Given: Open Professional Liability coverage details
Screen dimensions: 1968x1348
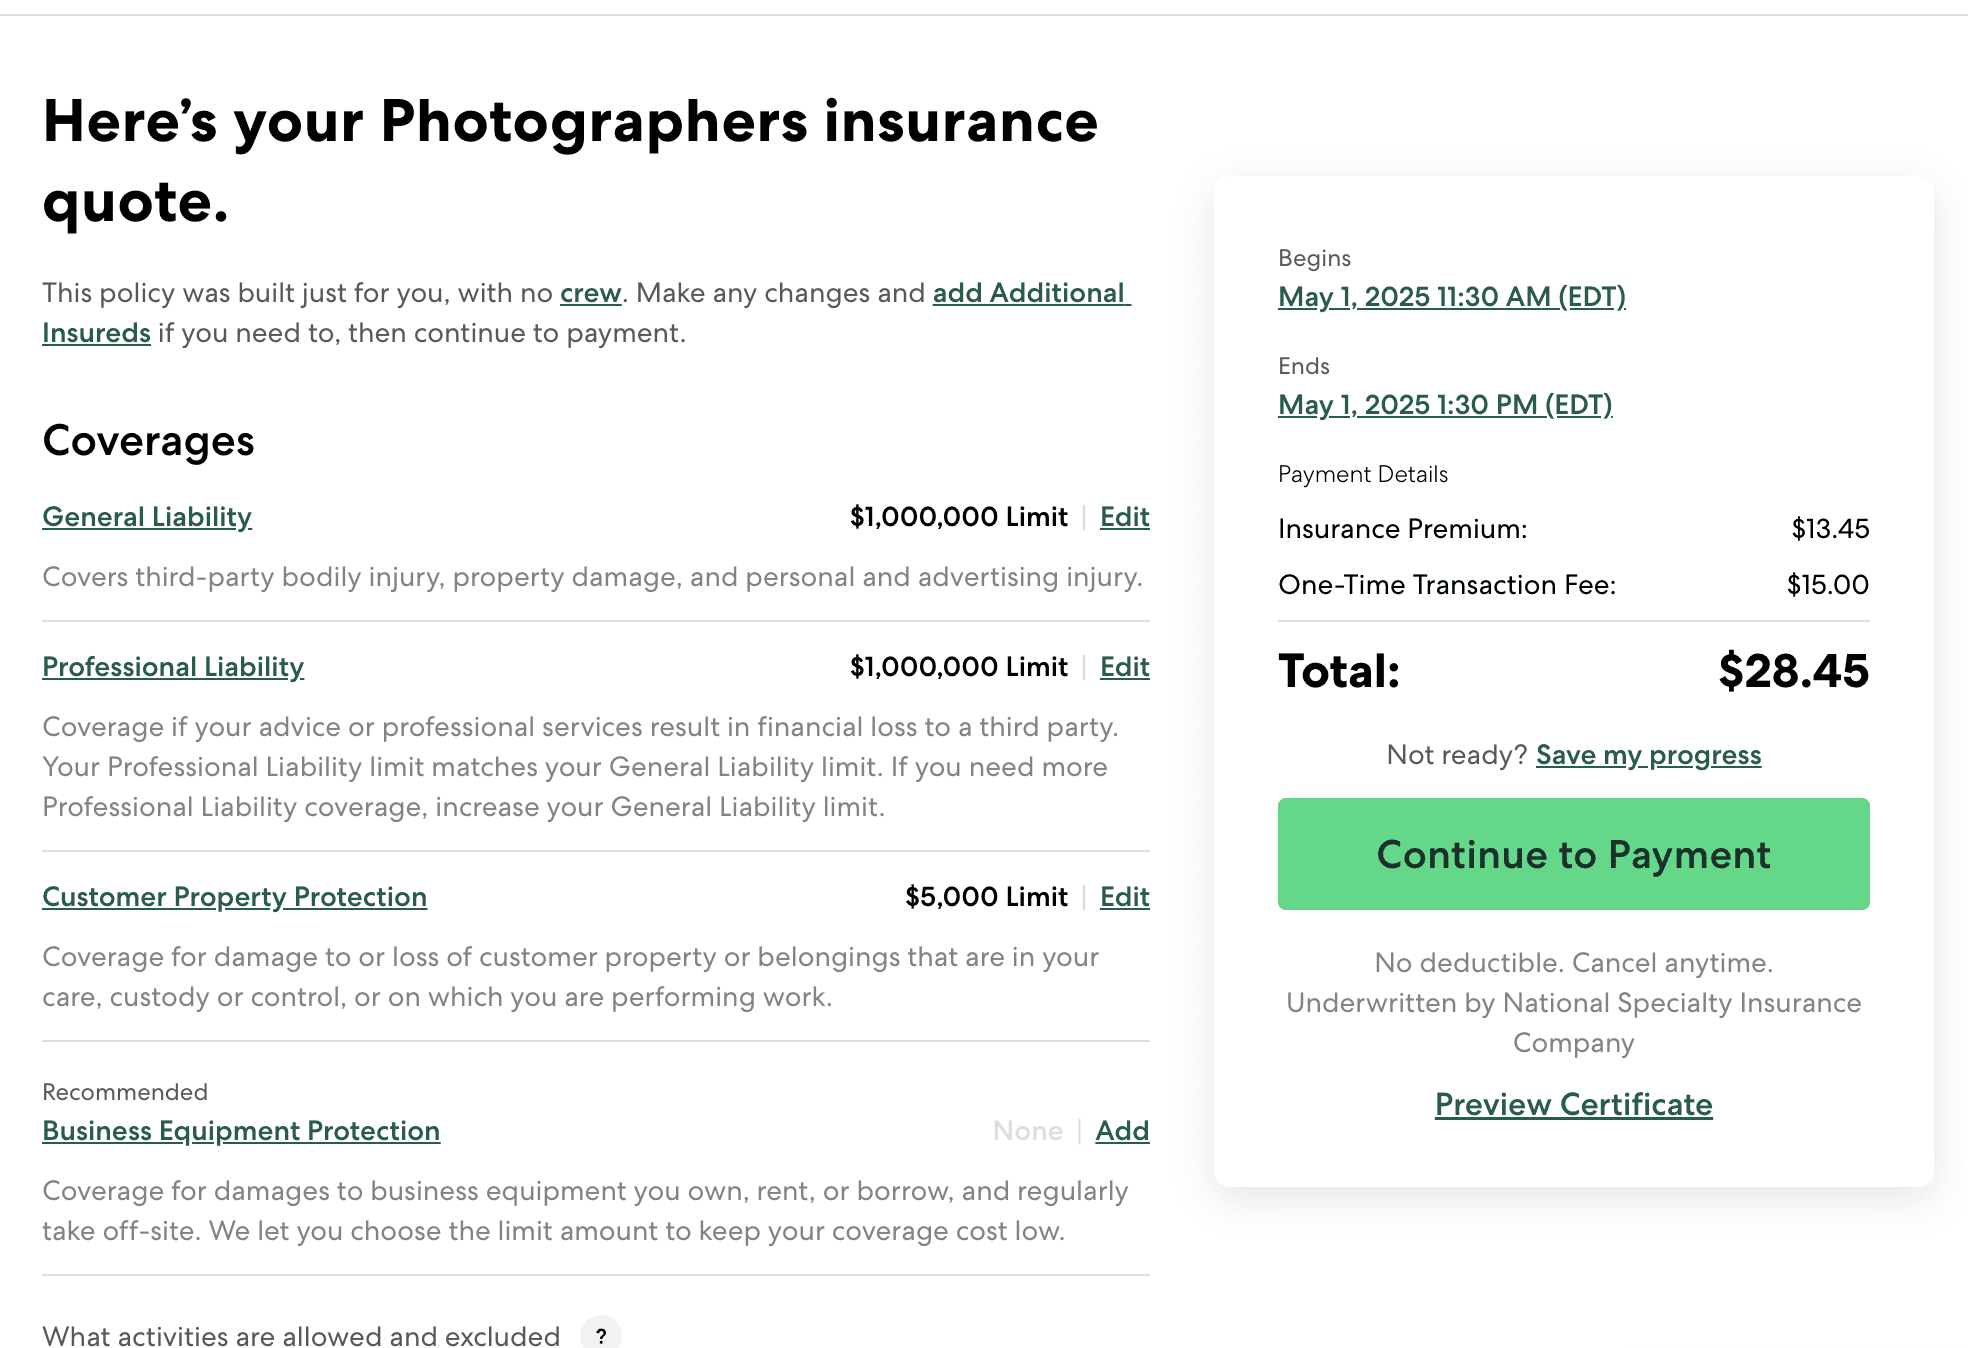Looking at the screenshot, I should pyautogui.click(x=173, y=667).
